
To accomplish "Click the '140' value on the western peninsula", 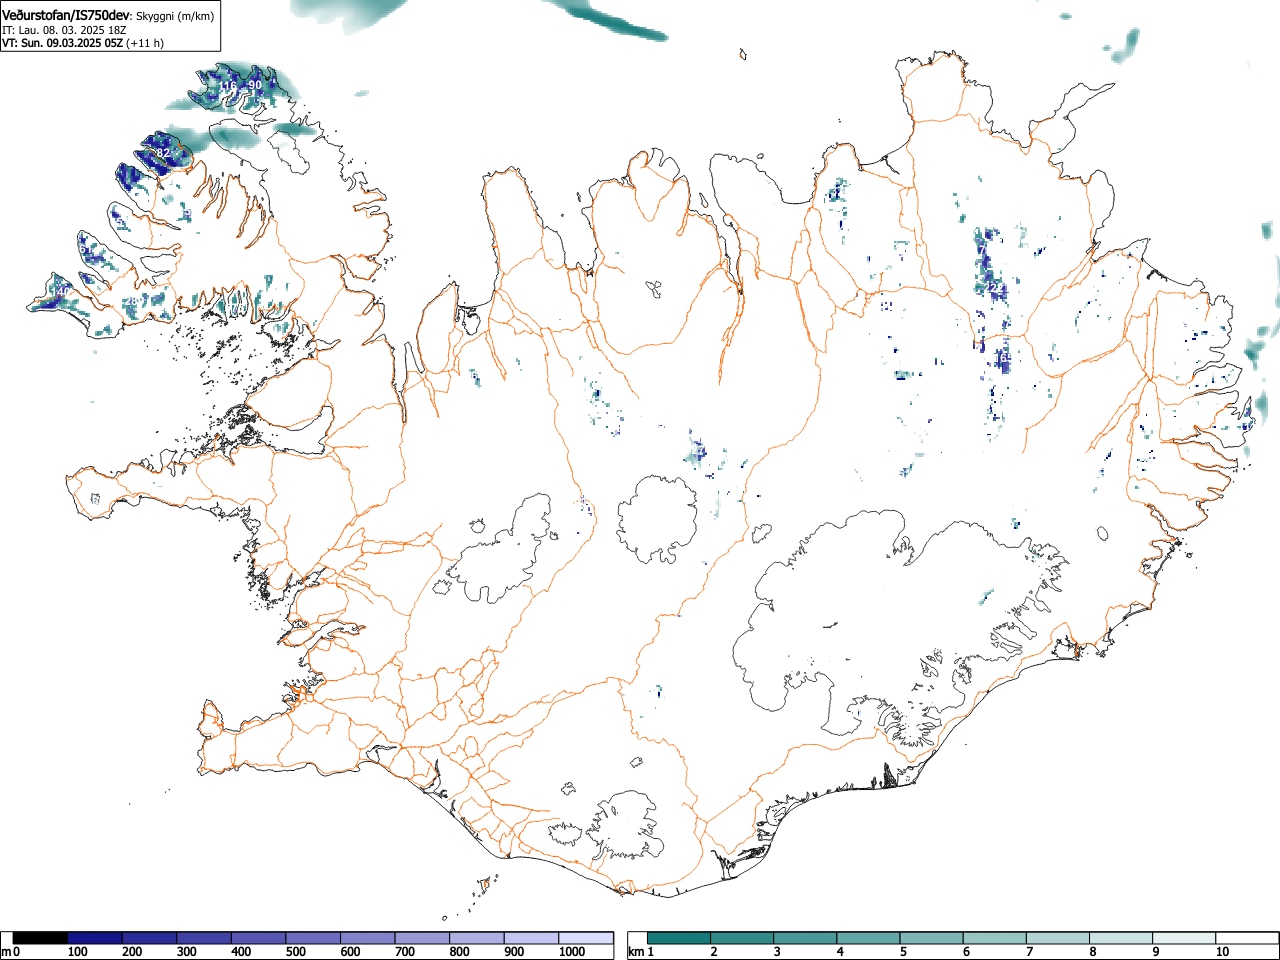I will 60,291.
